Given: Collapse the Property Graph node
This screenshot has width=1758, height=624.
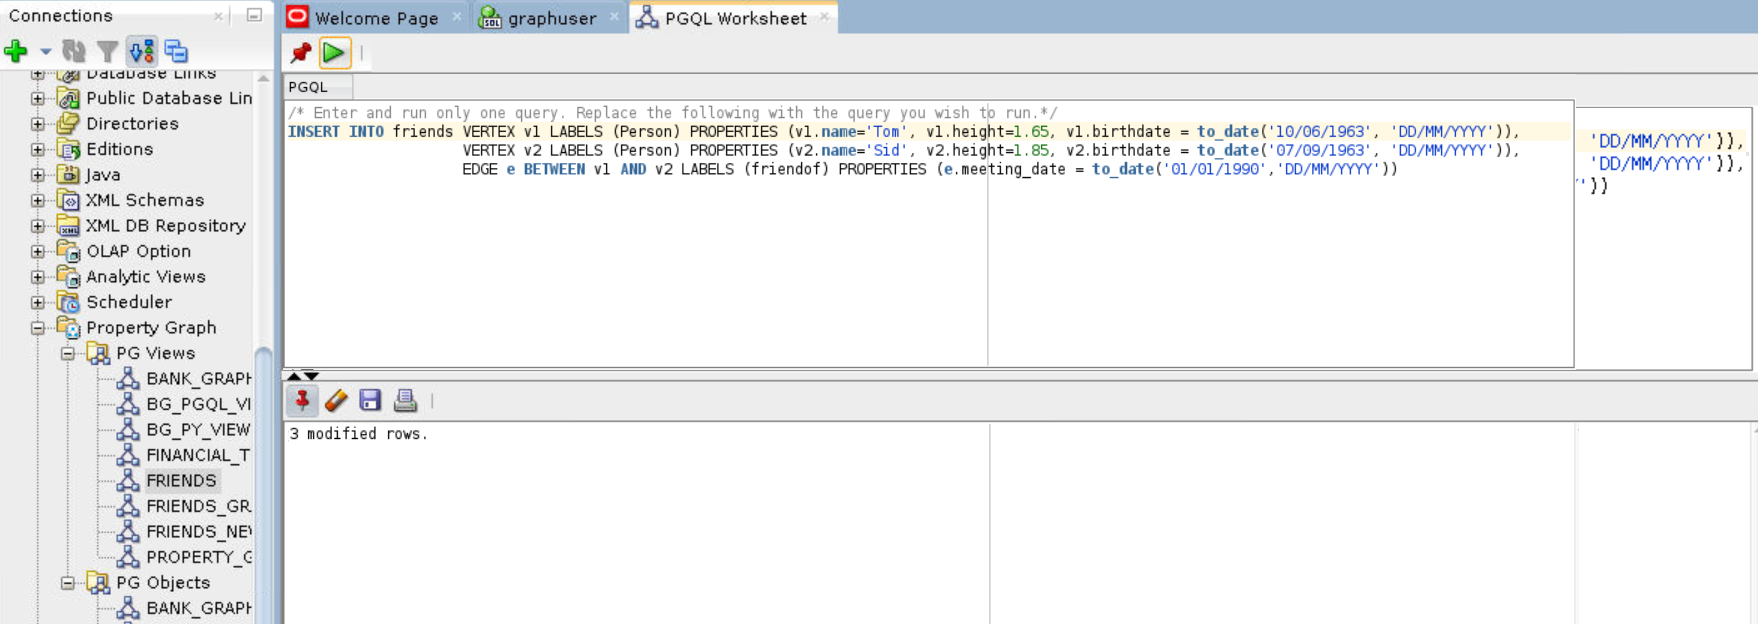Looking at the screenshot, I should pyautogui.click(x=38, y=328).
